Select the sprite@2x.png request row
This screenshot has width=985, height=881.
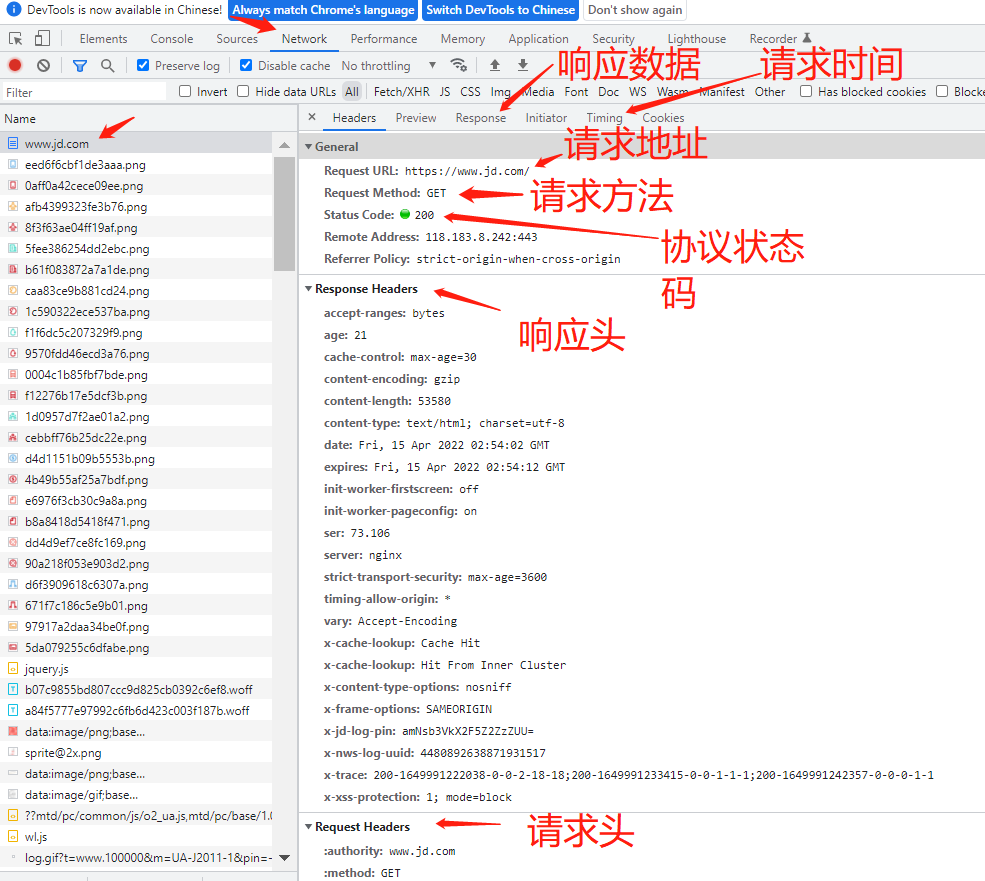pos(136,752)
